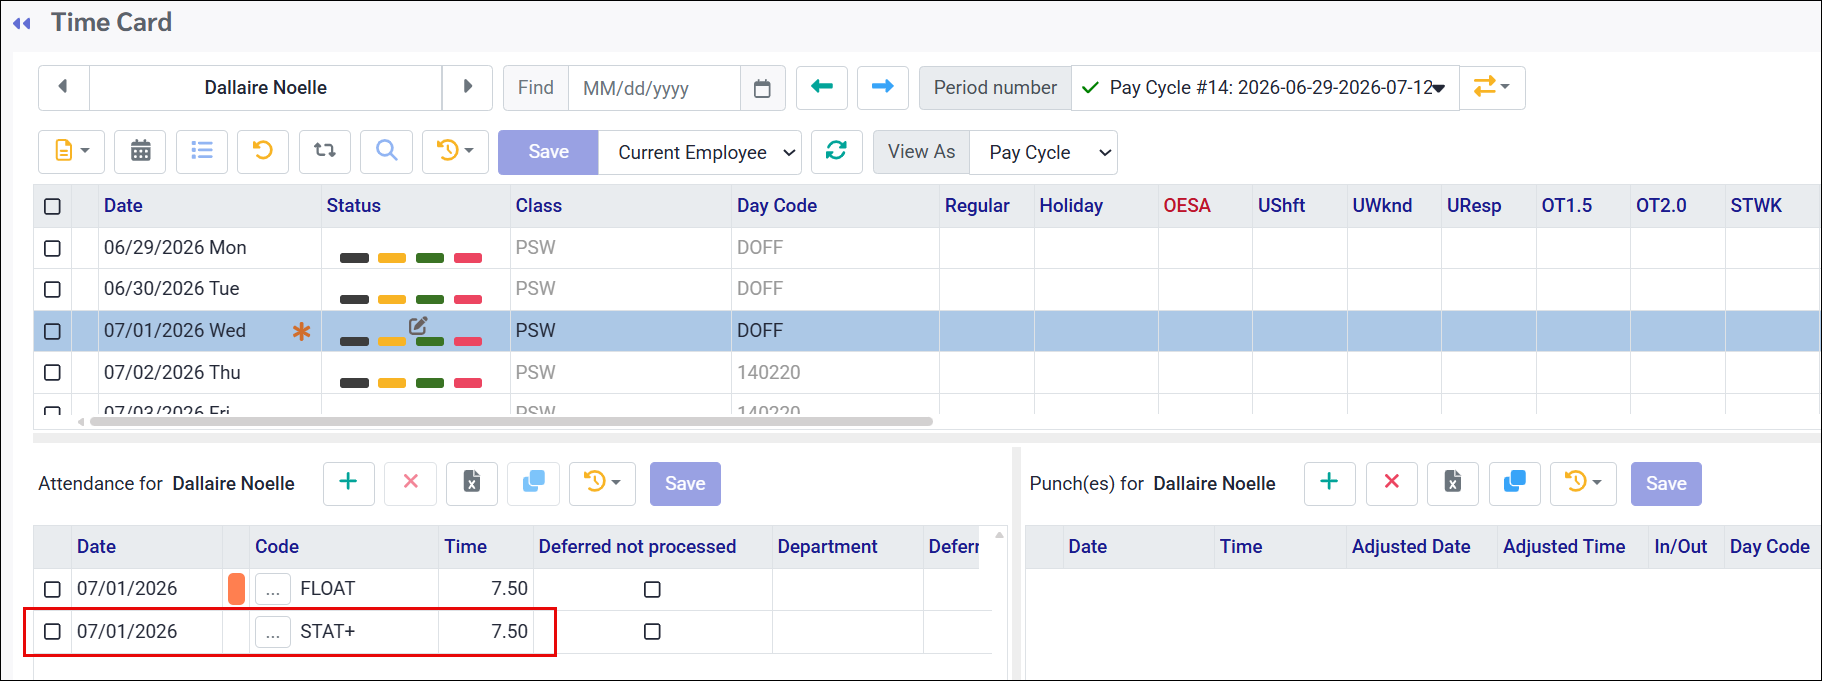Click the edit note icon on 07/01/2026 row

click(418, 325)
